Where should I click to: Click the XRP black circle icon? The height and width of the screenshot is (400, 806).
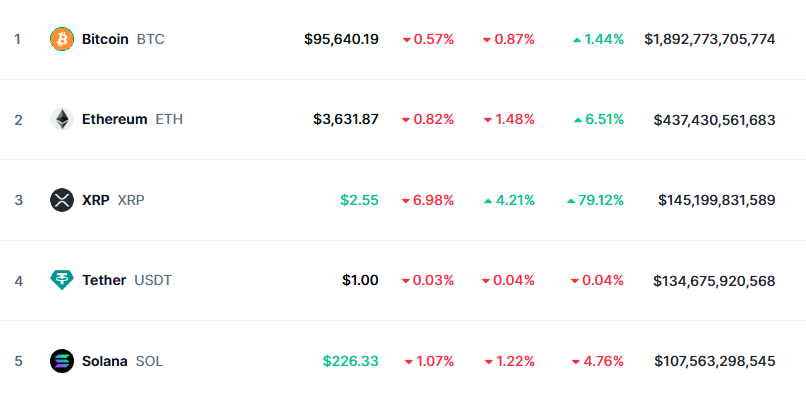tap(62, 200)
